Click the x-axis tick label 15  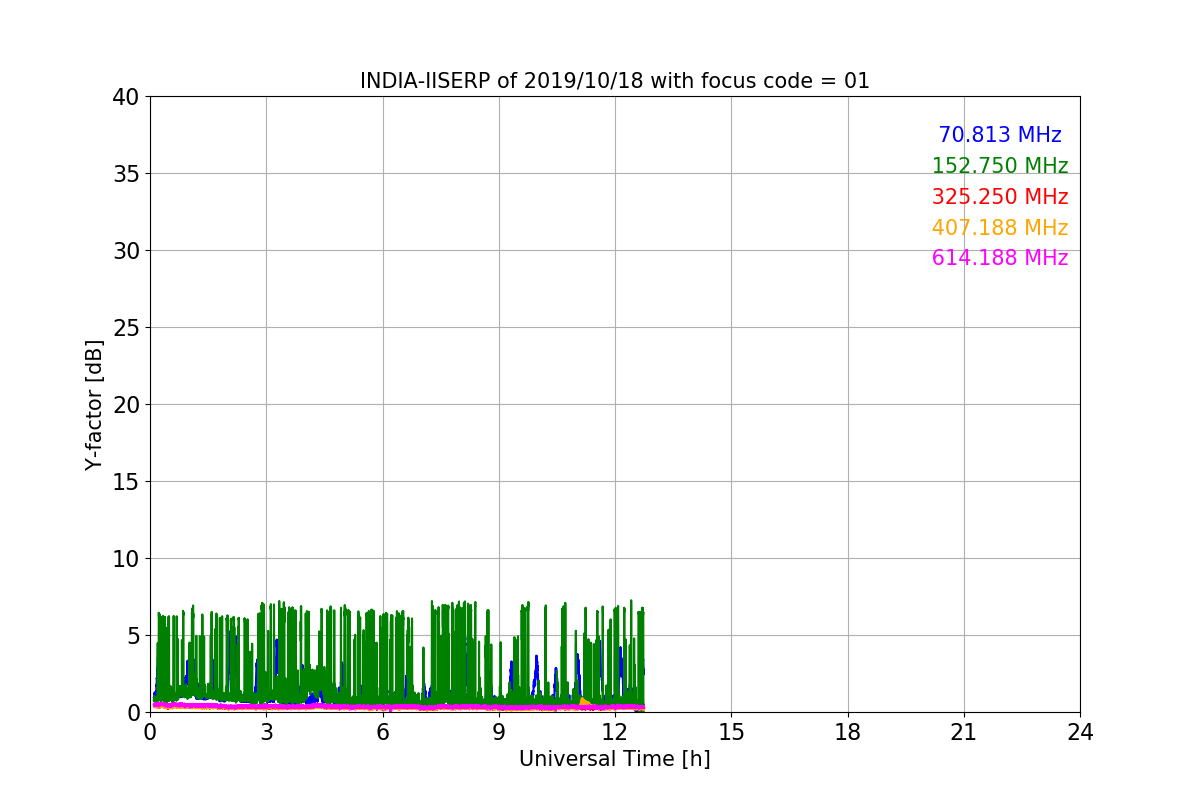(x=731, y=732)
